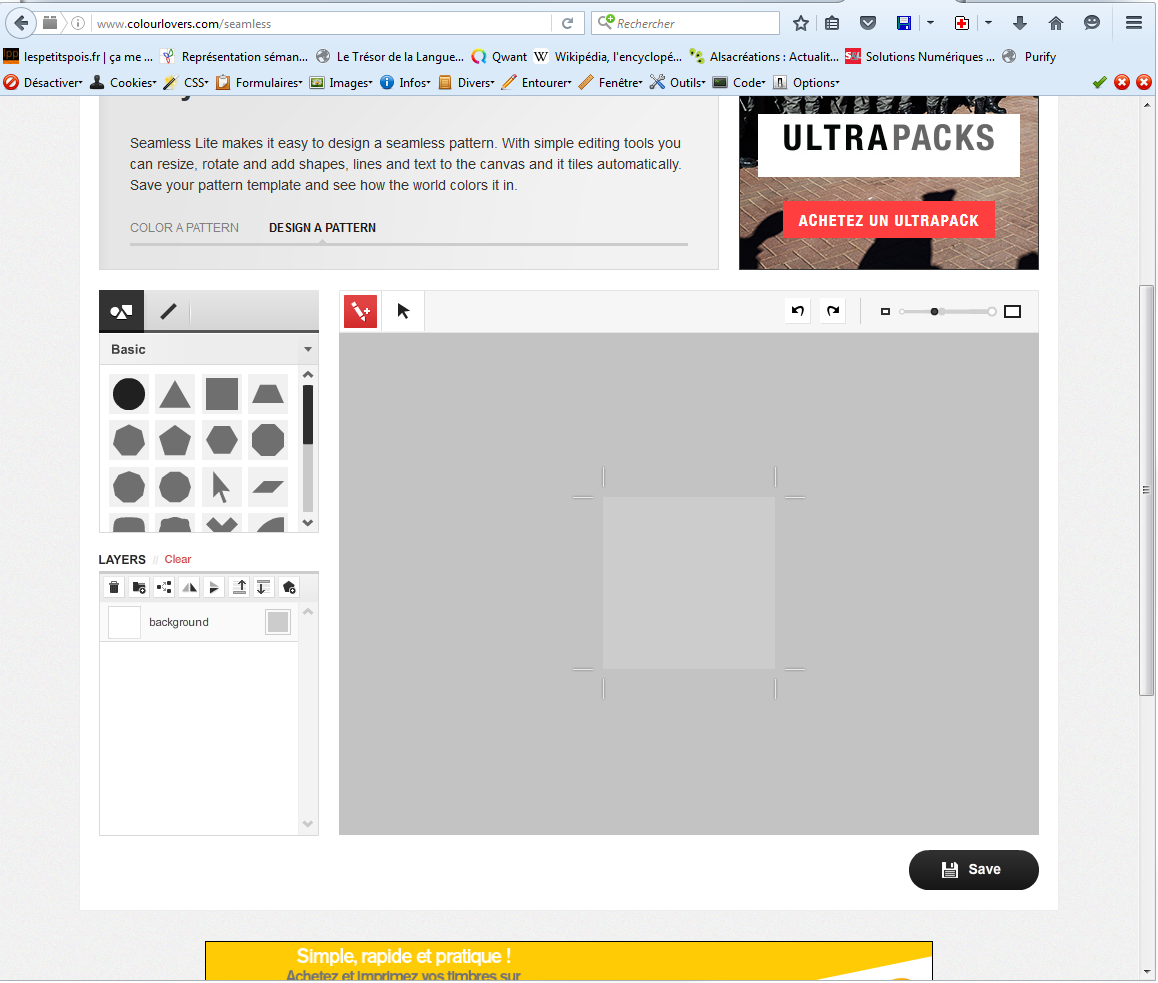Bring layer forward with up-arrow icon

(x=239, y=587)
